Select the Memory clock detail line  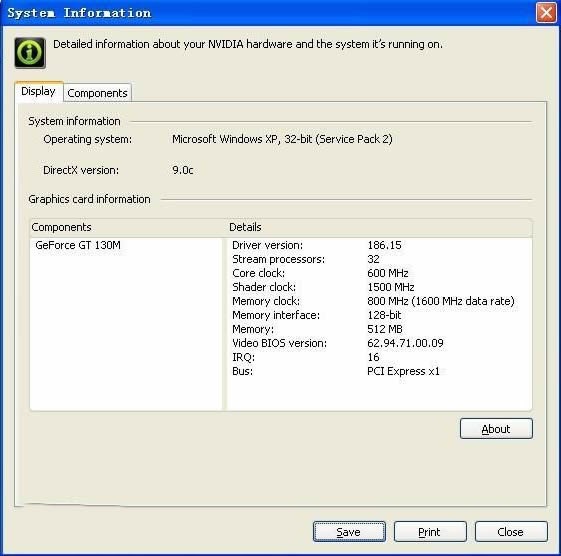tap(379, 301)
